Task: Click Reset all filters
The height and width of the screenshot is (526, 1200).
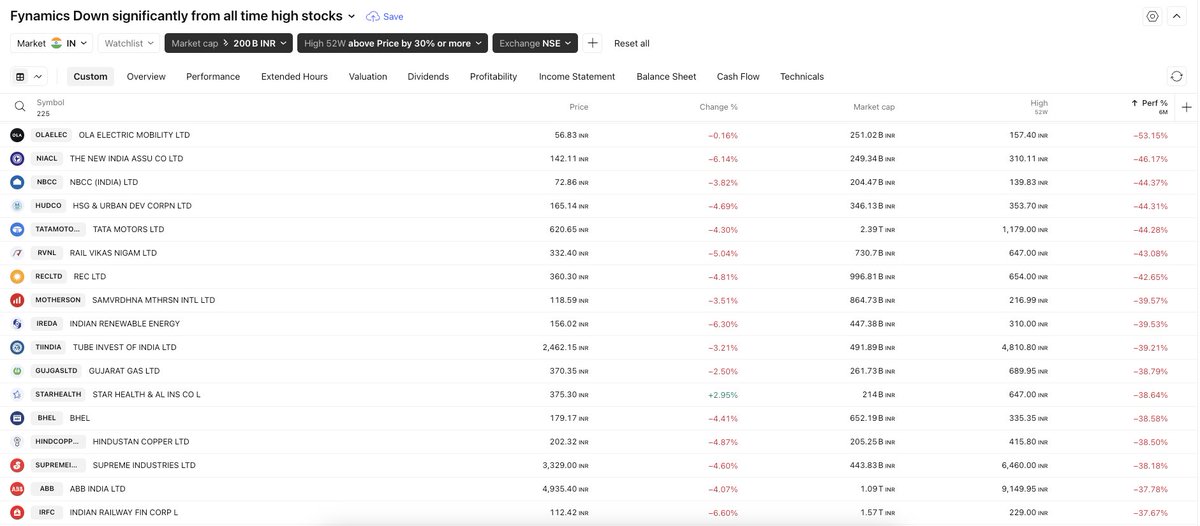Action: pos(632,43)
